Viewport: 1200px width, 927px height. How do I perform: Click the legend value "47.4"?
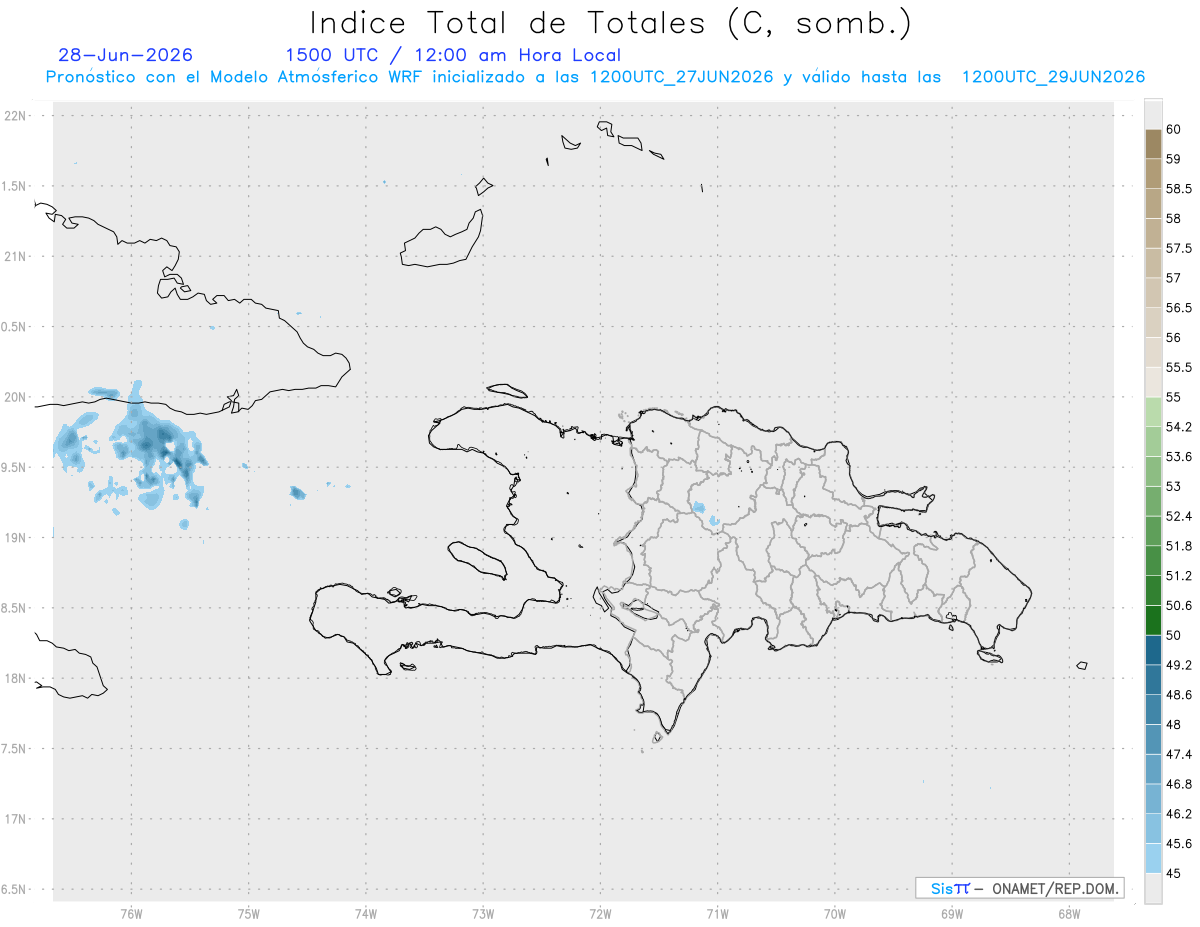click(1179, 754)
